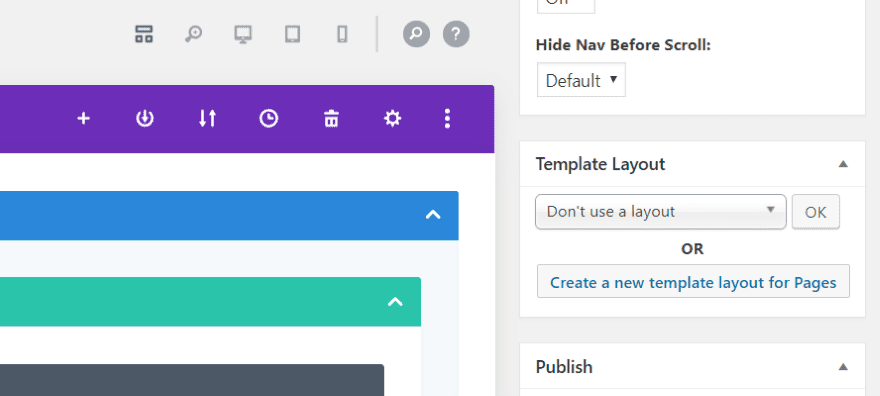This screenshot has height=396, width=880.
Task: Open the Don't use a layout dropdown
Action: (x=661, y=212)
